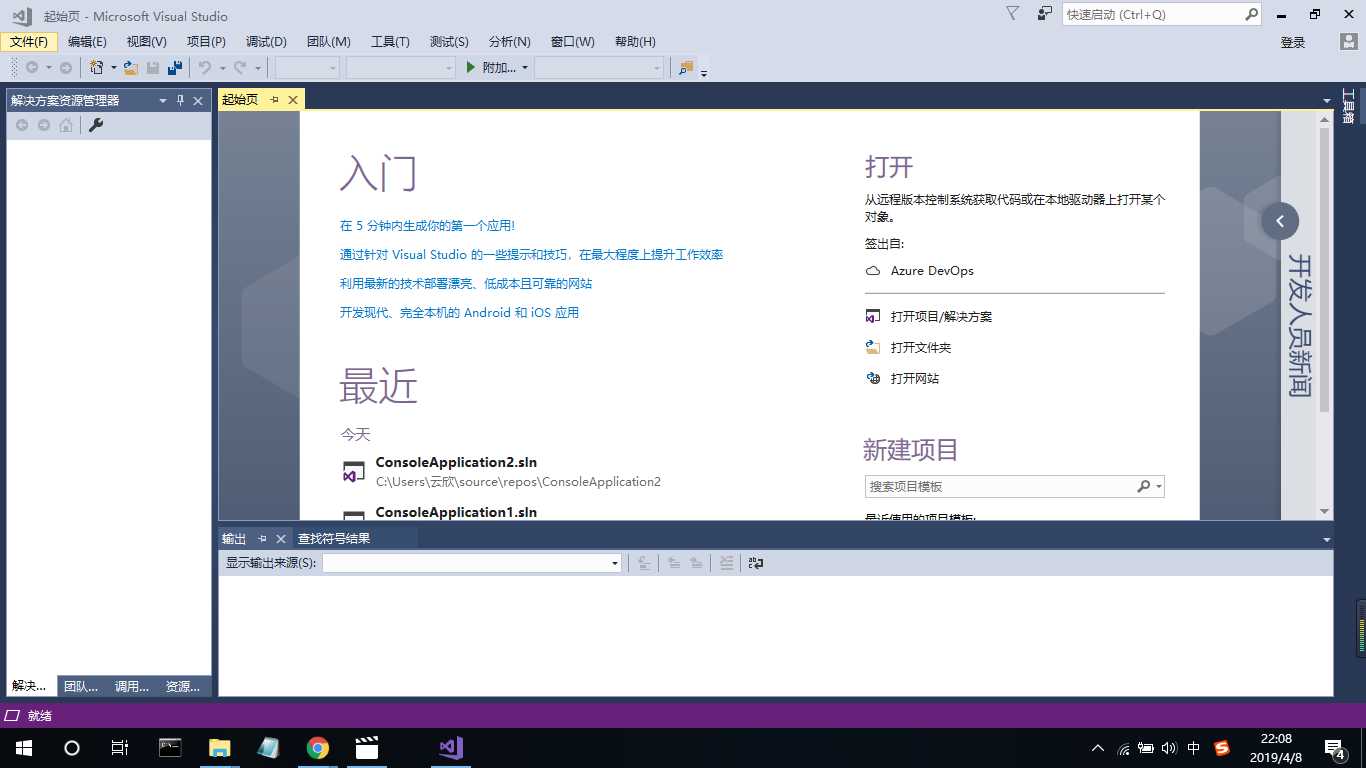Click the Home icon in Solution Explorer
Image resolution: width=1366 pixels, height=768 pixels.
coord(66,125)
